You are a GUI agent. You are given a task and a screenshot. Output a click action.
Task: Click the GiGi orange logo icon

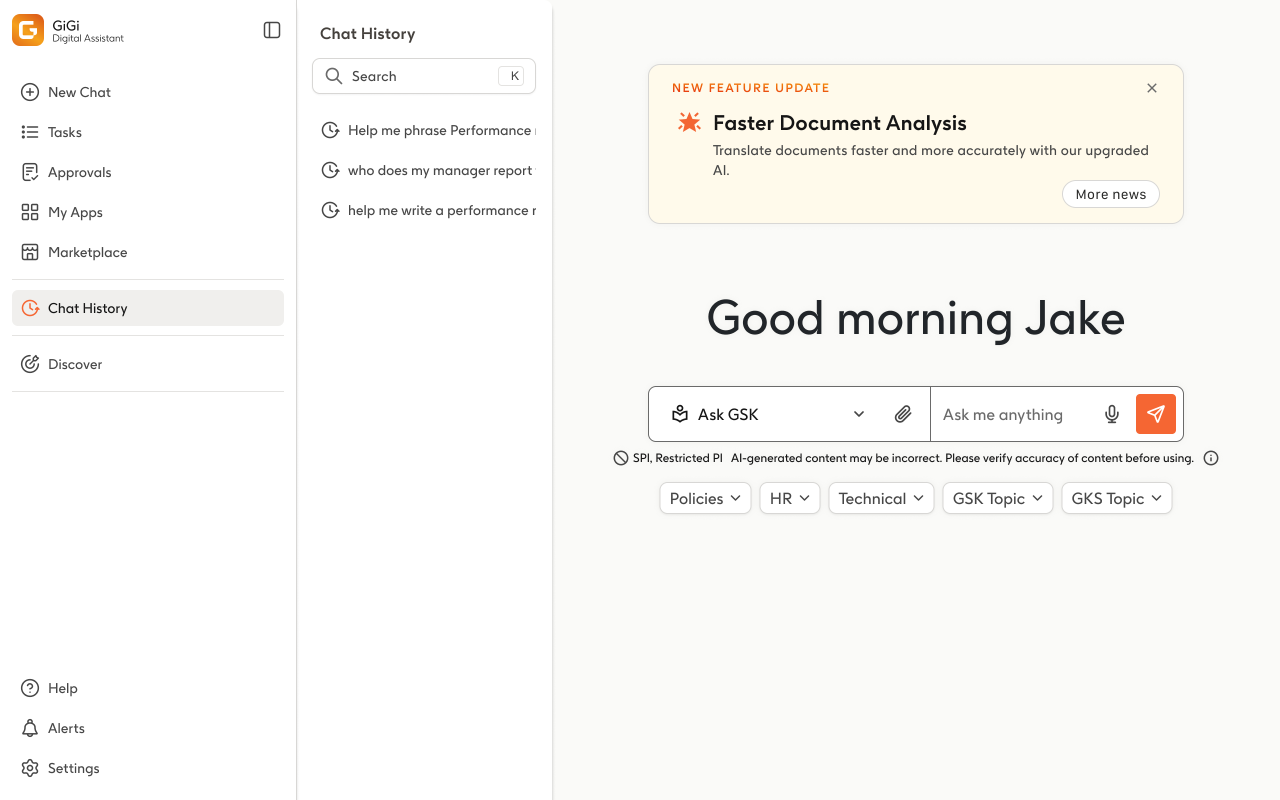click(x=28, y=30)
